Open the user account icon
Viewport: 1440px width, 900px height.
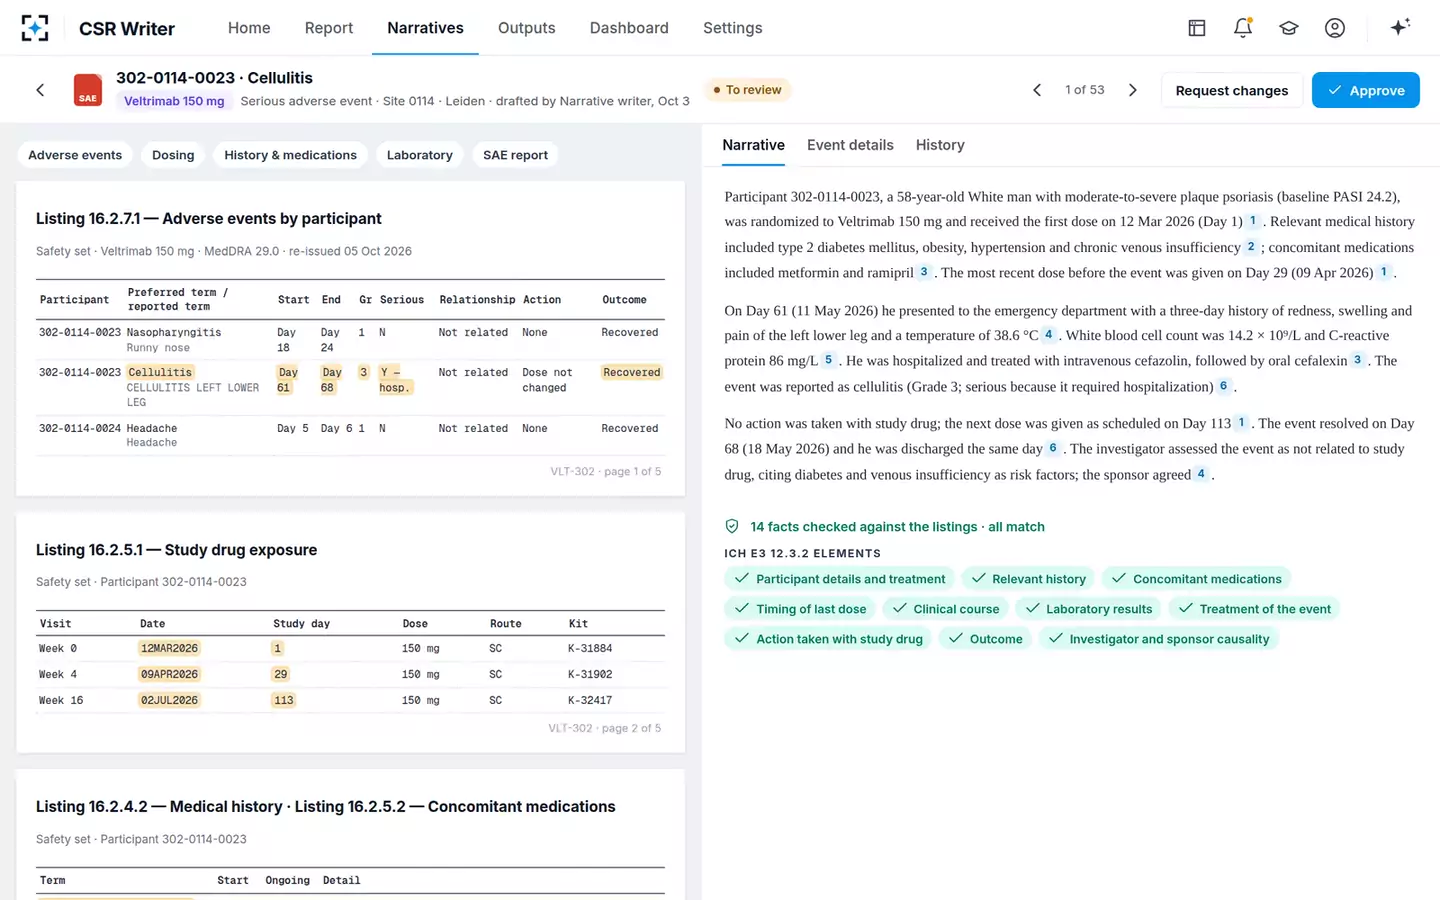1335,28
